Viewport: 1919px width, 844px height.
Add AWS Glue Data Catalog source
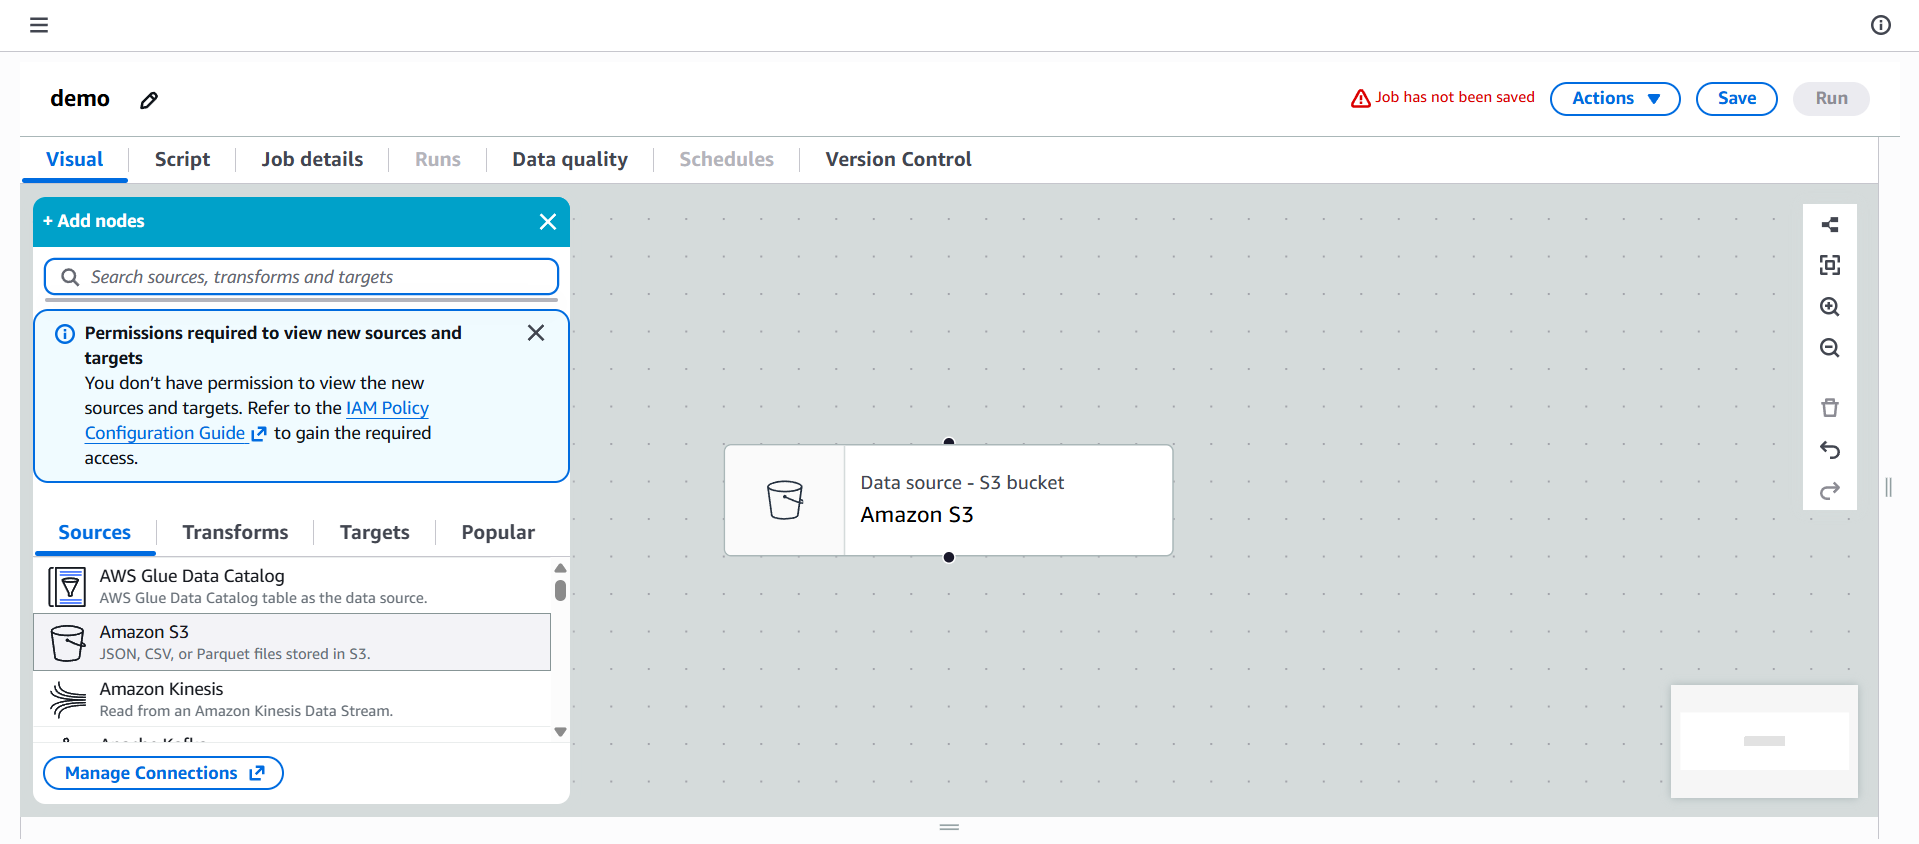tap(292, 586)
